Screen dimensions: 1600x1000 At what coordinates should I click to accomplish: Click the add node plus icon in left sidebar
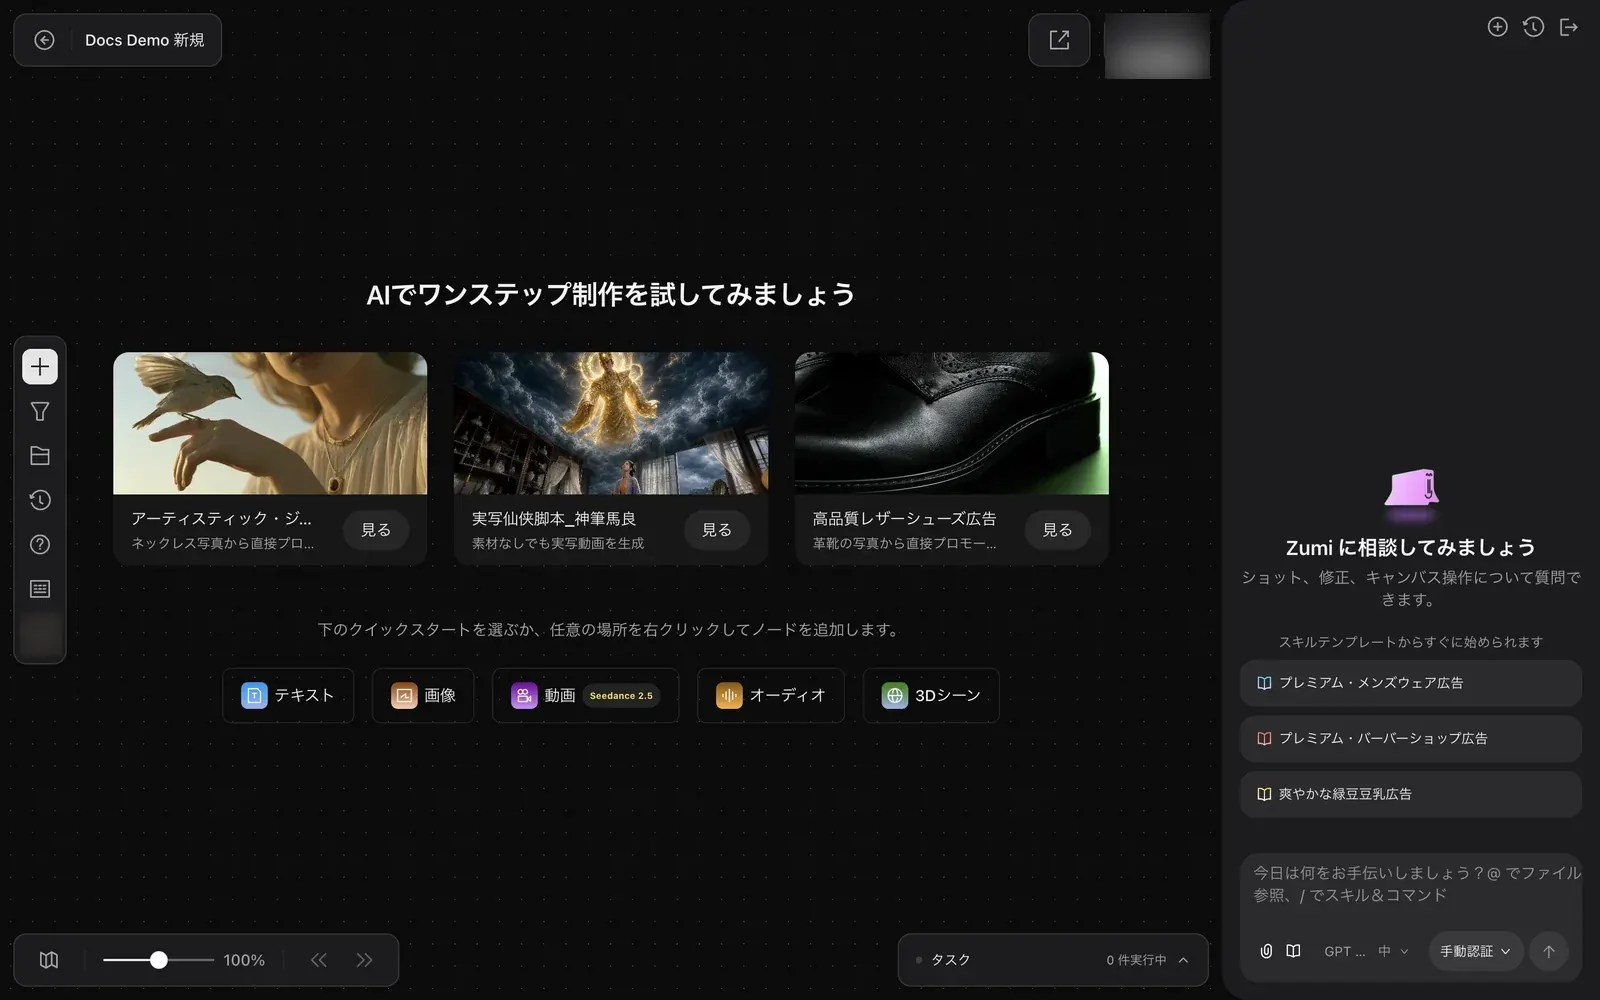(x=40, y=367)
